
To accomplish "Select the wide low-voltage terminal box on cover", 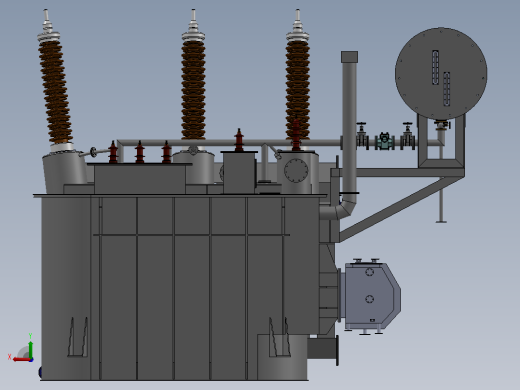I will pyautogui.click(x=140, y=178).
